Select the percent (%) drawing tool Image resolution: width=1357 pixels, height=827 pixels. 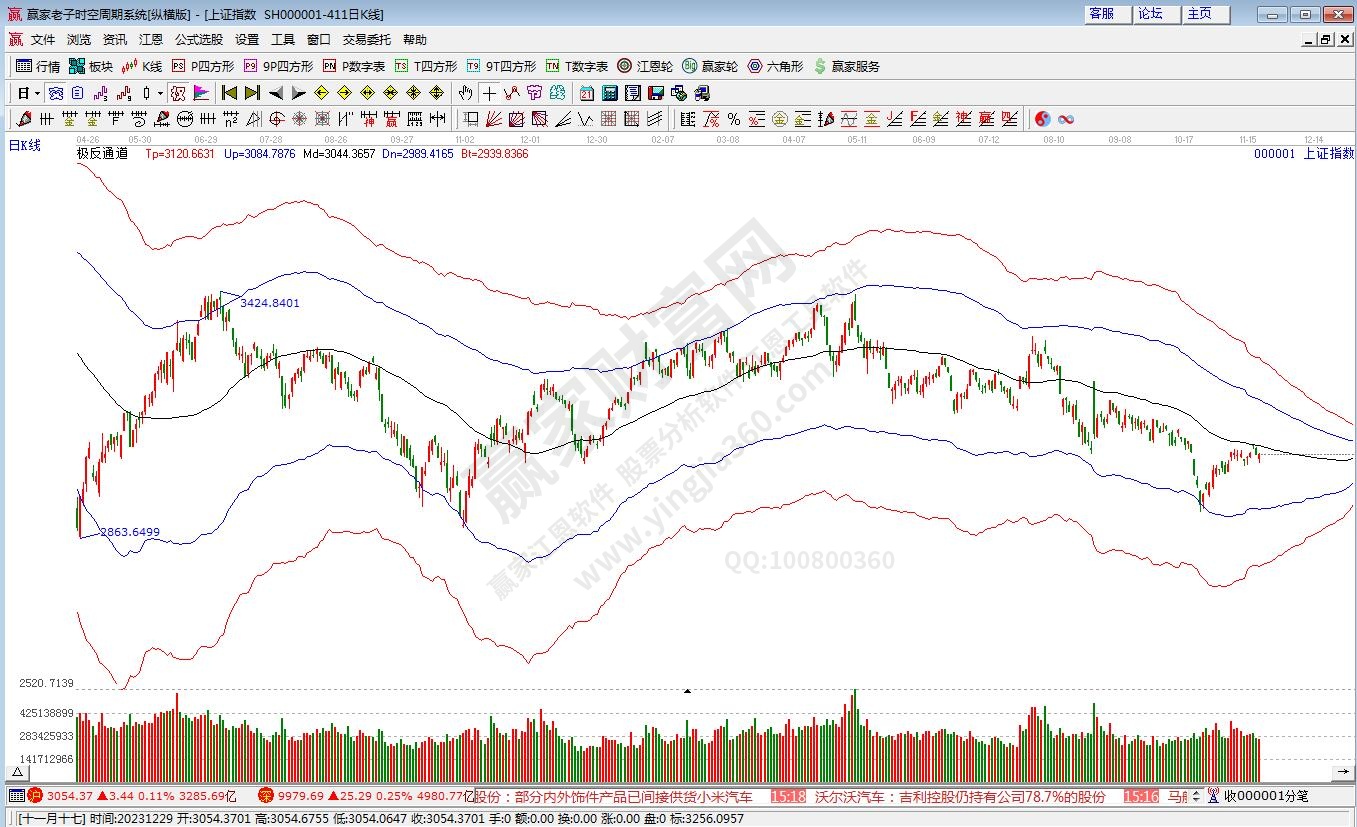(x=733, y=119)
